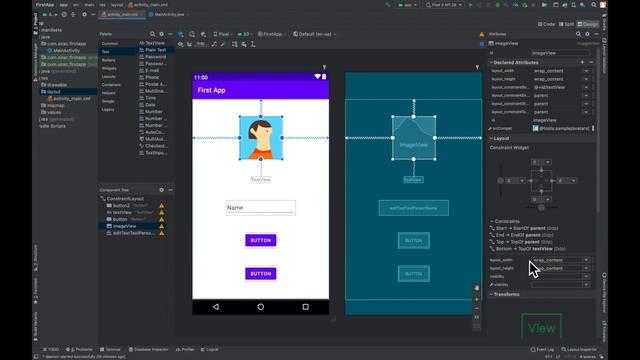Open Attributes panel settings gear
The height and width of the screenshot is (360, 640).
[587, 34]
